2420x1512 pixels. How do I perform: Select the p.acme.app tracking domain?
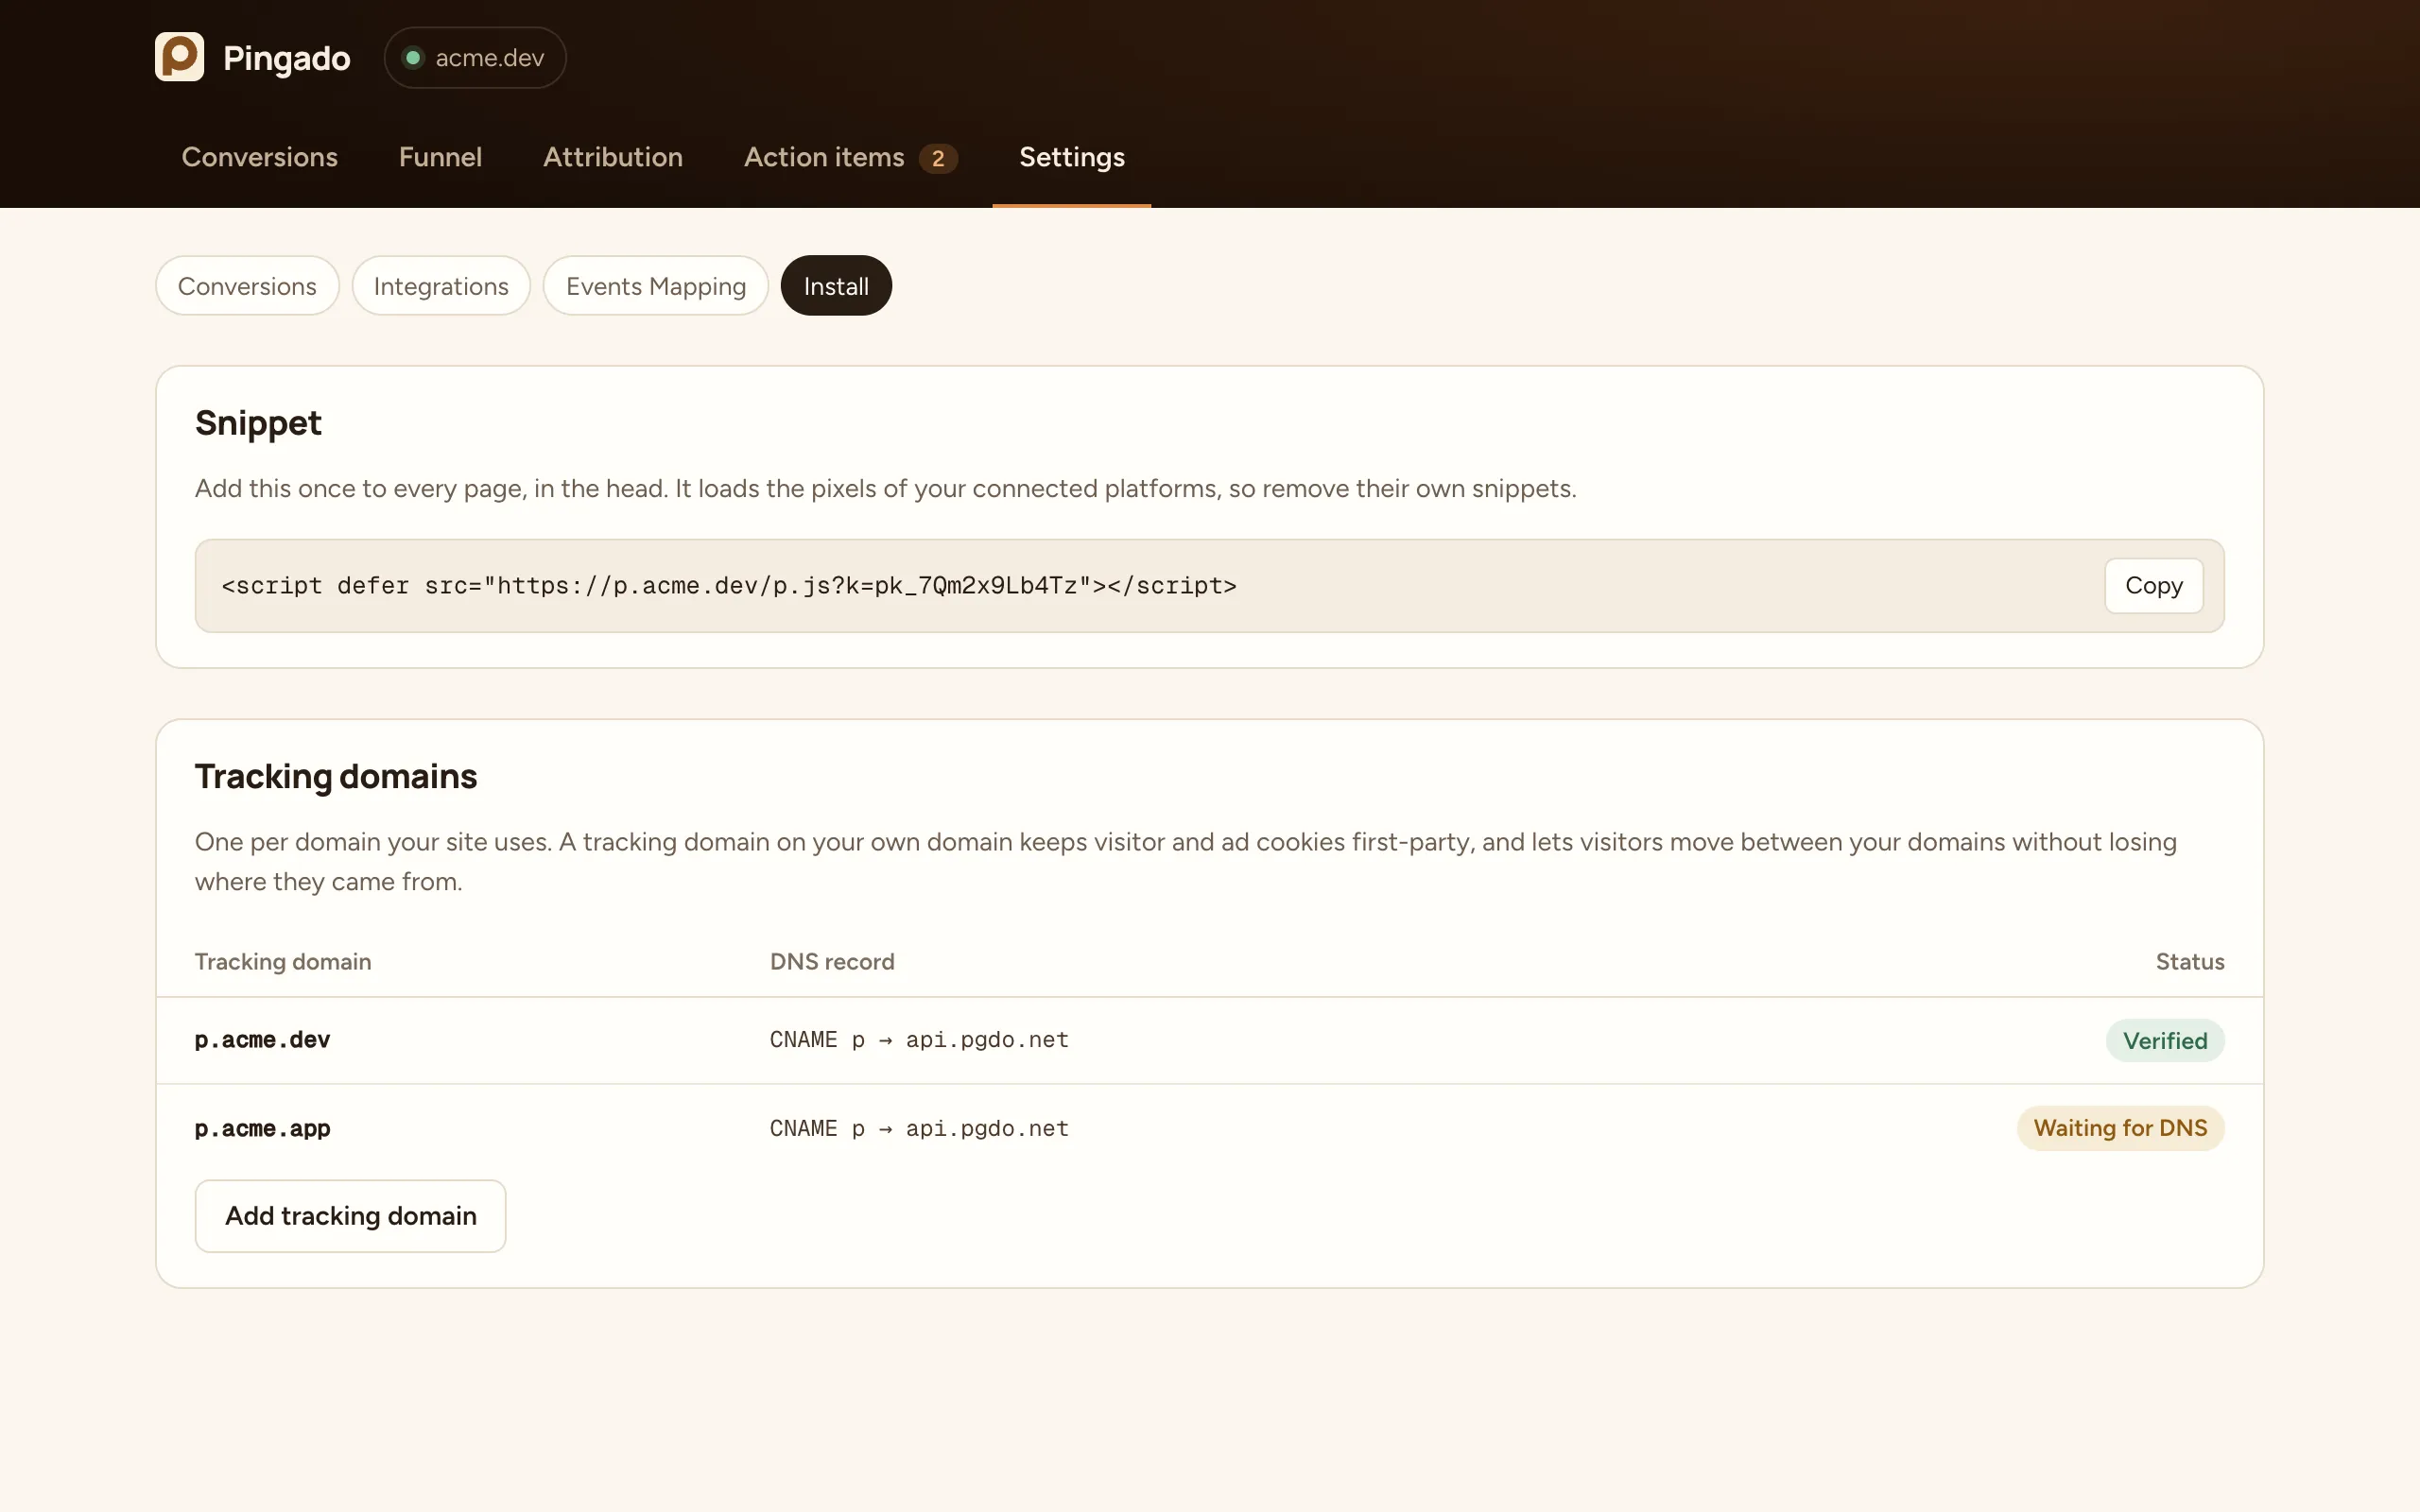[262, 1128]
